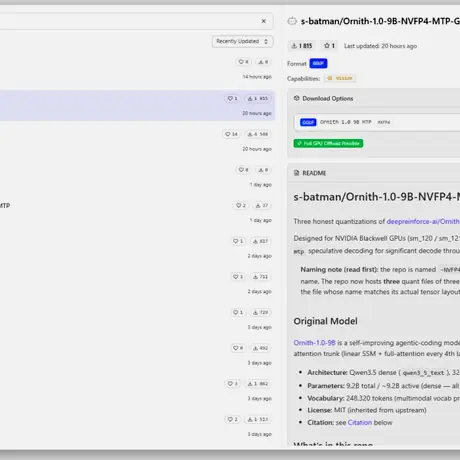
Task: Select the result row ending in MTP
Action: click(x=137, y=212)
